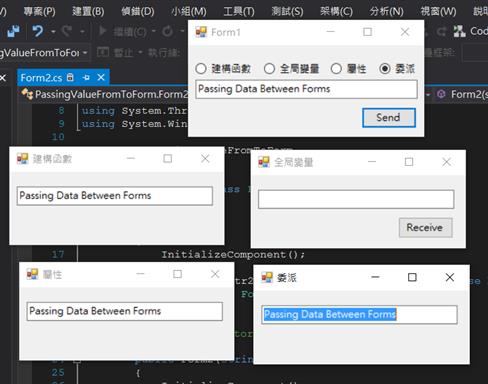Select the 屬性 radio button in Form1
Viewport: 488px width, 384px height.
tap(336, 69)
